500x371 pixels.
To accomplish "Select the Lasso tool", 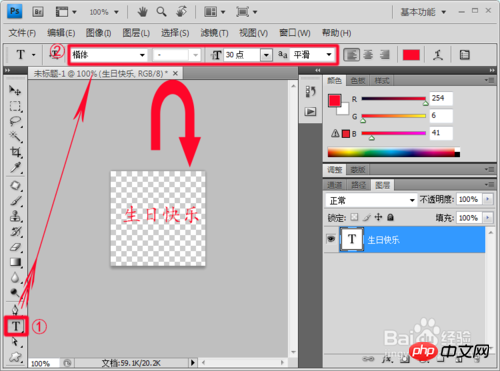I will click(x=15, y=121).
